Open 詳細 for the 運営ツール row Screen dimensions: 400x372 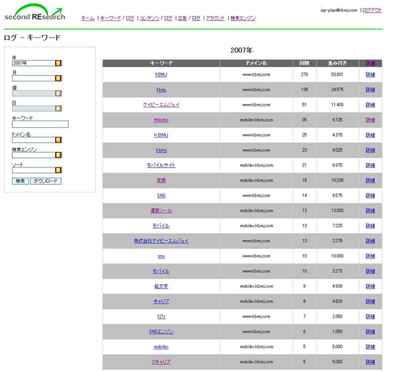point(370,211)
